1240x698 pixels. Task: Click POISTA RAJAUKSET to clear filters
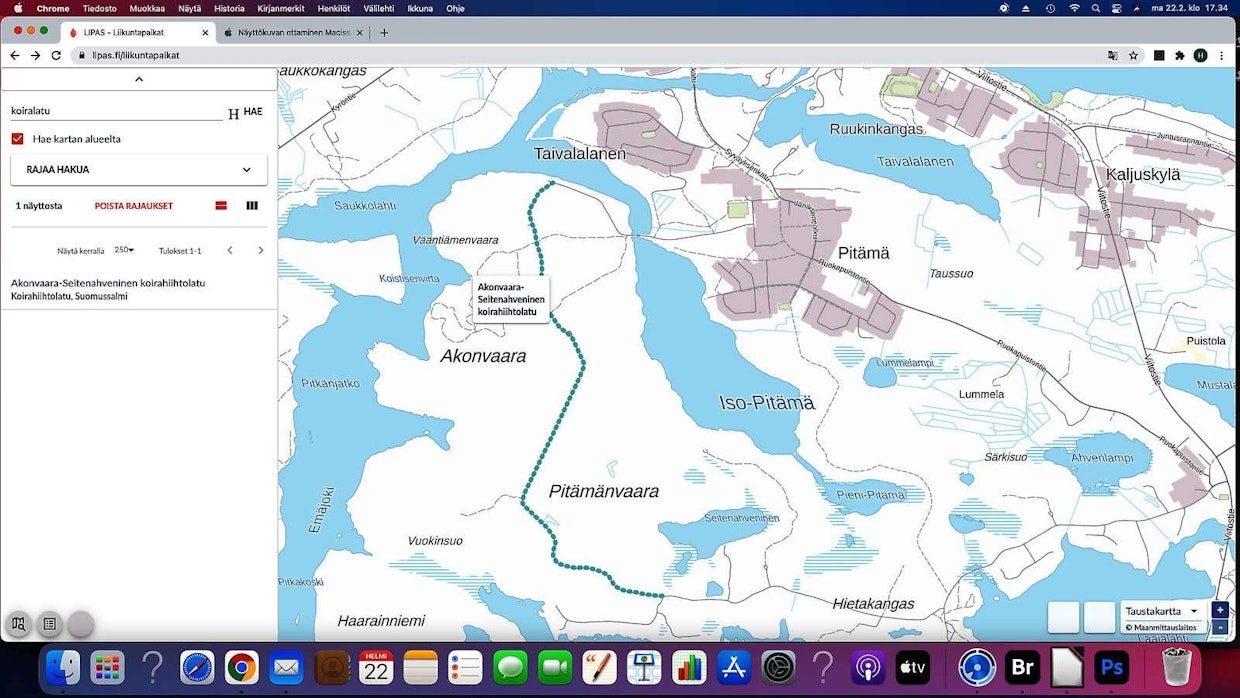coord(134,206)
